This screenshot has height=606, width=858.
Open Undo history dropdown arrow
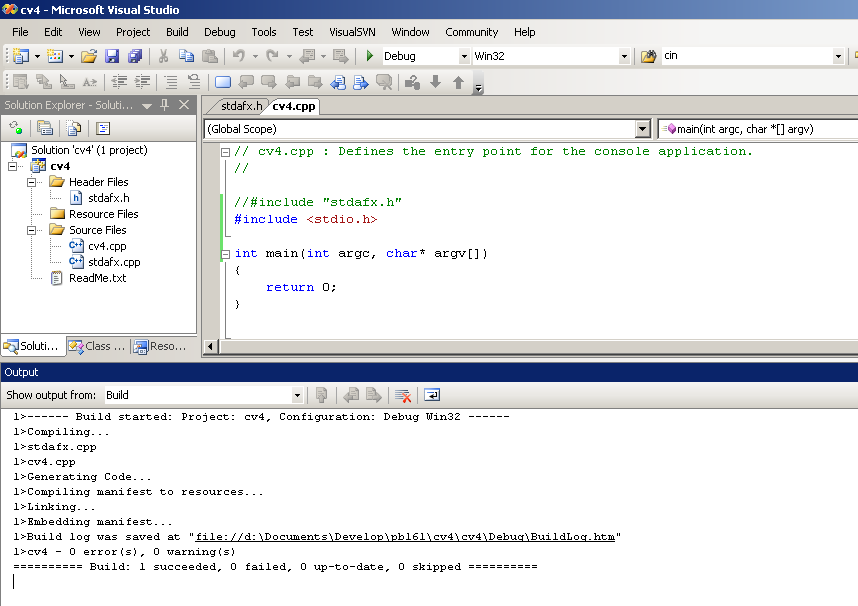tap(255, 56)
